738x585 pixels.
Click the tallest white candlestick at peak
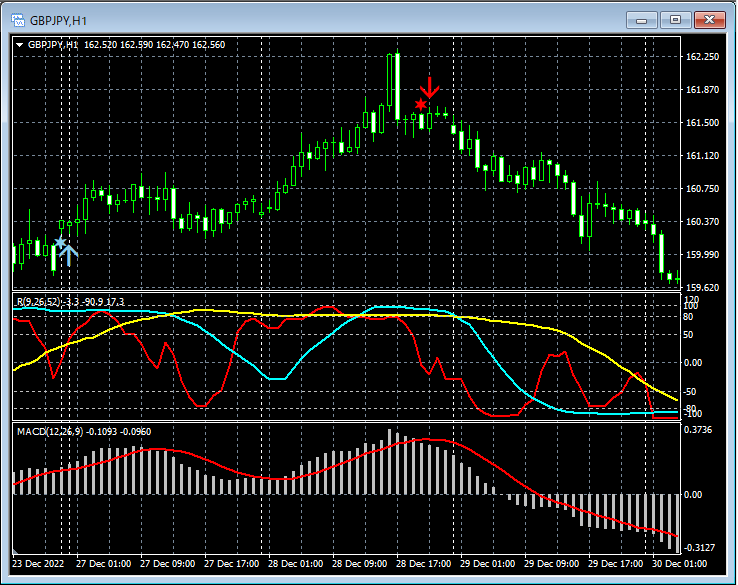tap(396, 85)
